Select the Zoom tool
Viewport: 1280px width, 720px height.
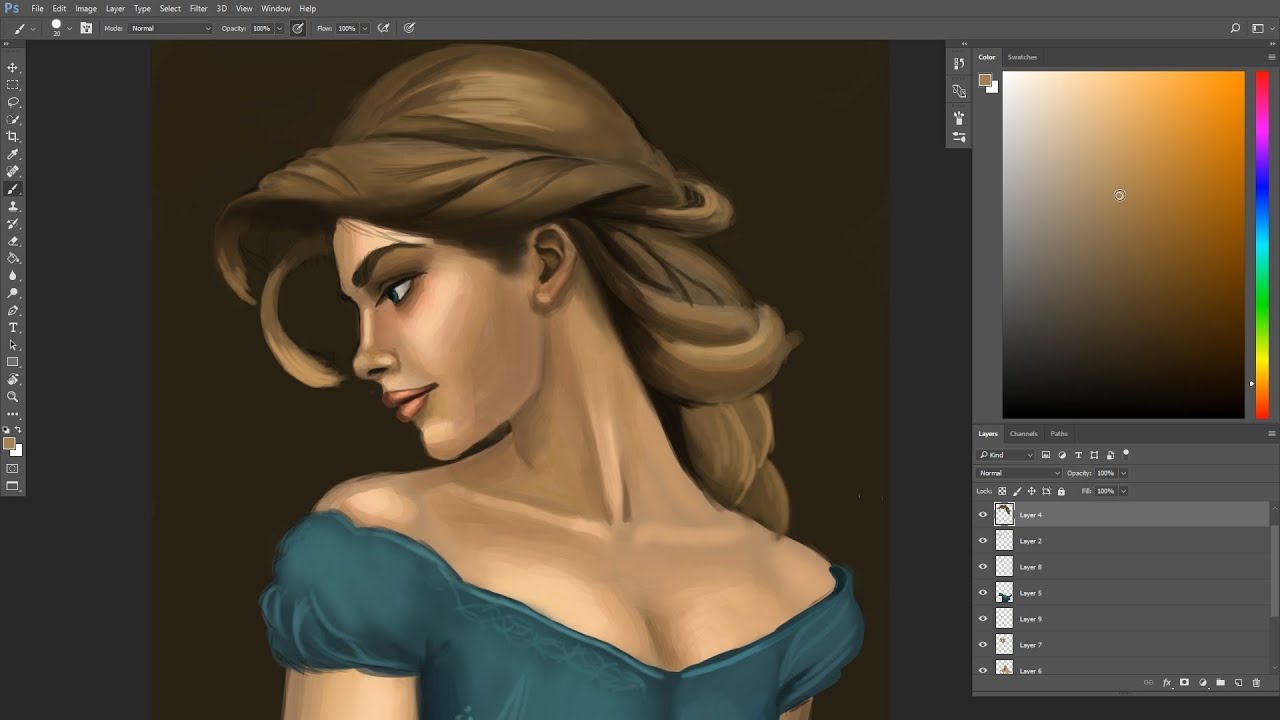tap(13, 397)
